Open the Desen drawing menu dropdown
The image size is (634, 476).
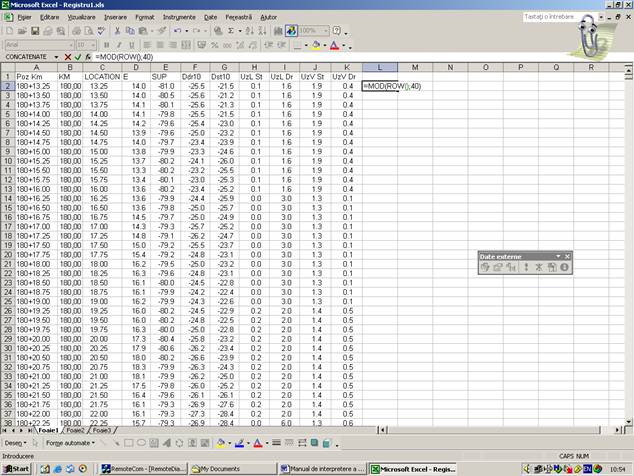(x=15, y=442)
